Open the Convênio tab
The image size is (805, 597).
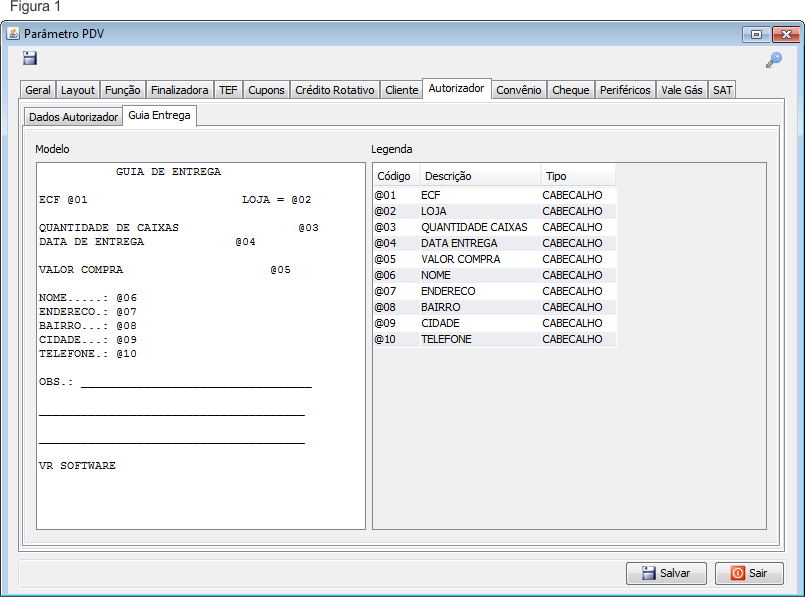click(519, 90)
